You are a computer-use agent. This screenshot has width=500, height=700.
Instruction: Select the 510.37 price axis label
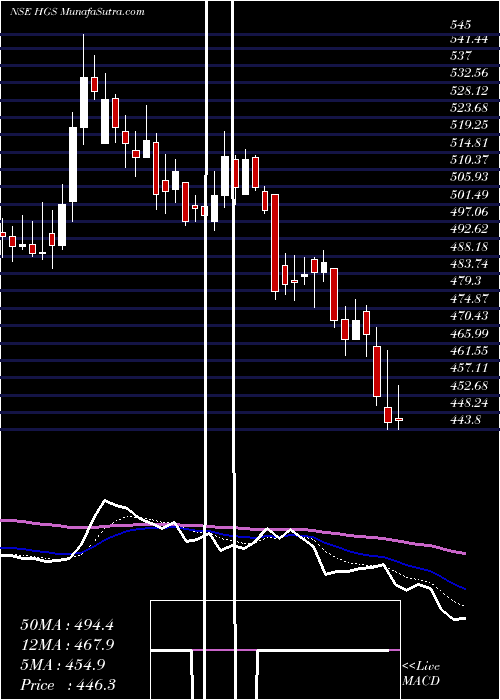[x=469, y=159]
